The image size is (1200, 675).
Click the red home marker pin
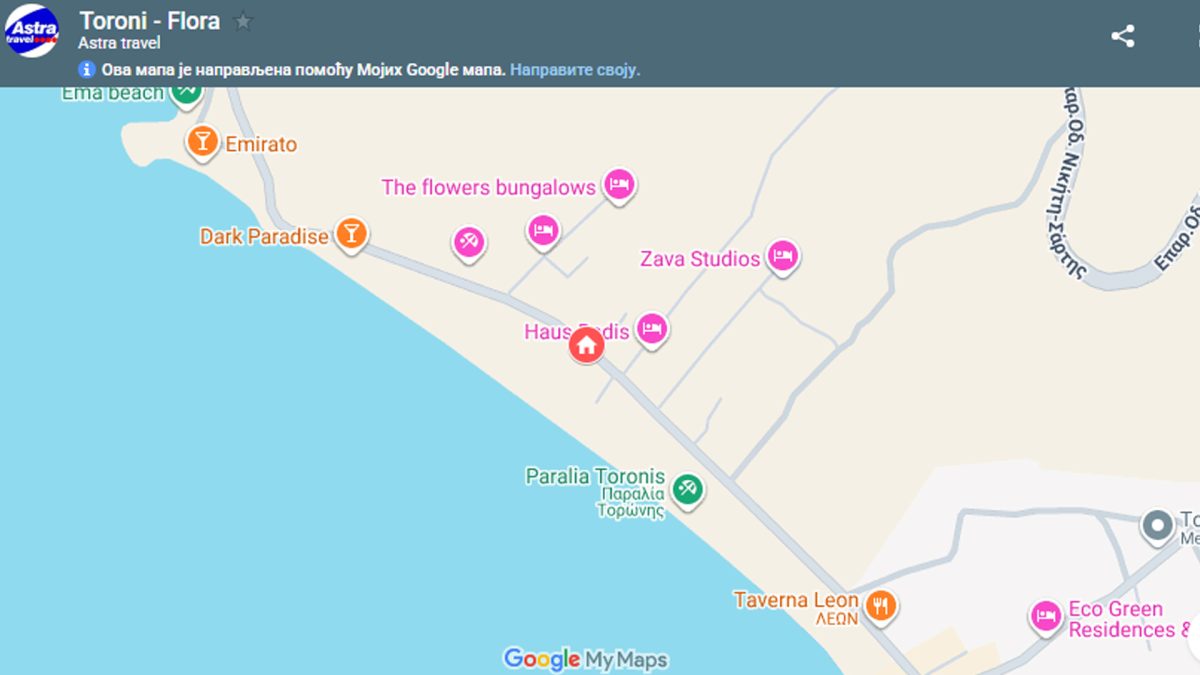click(586, 345)
